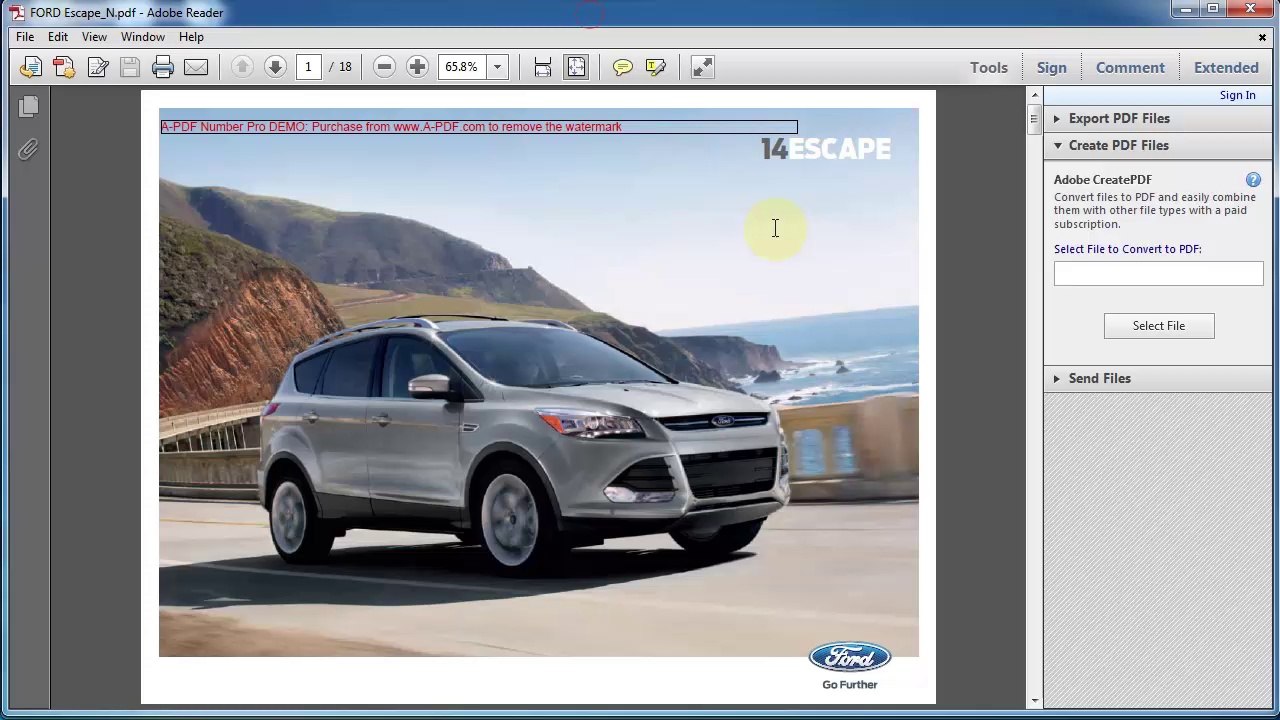Click the Read Mode icon
This screenshot has width=1280, height=720.
pyautogui.click(x=702, y=67)
